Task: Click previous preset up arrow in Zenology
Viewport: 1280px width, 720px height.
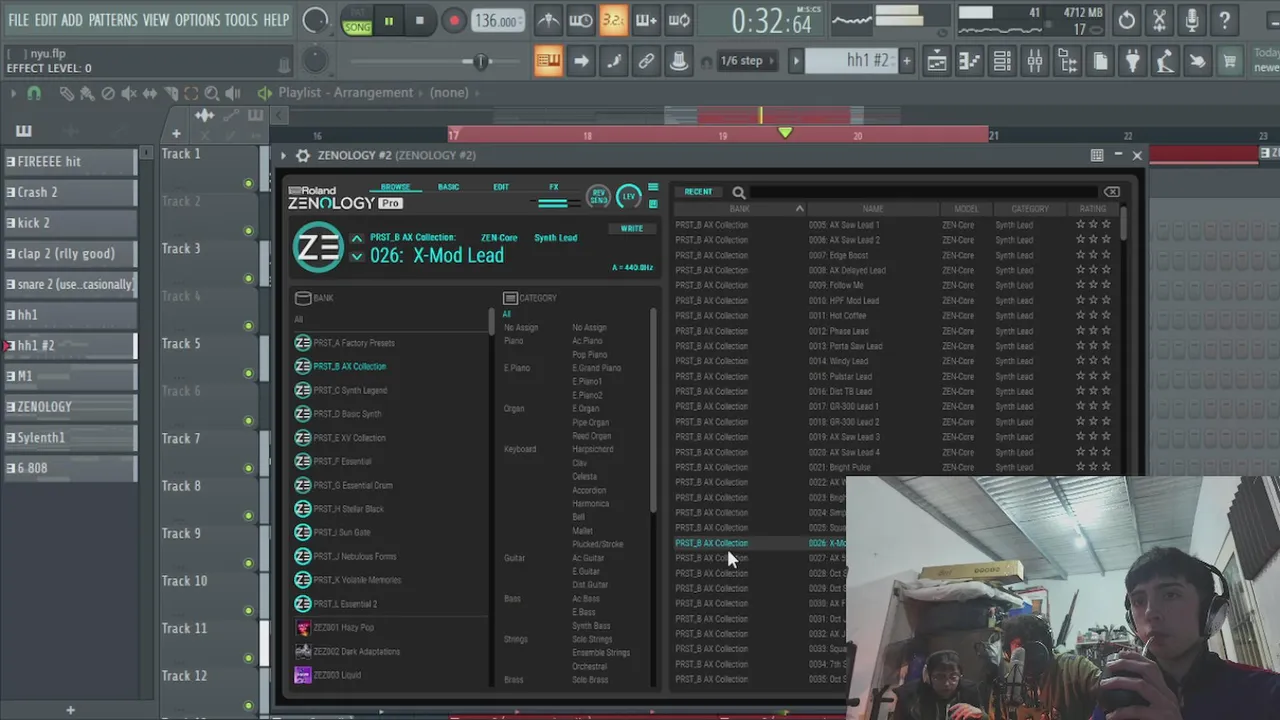Action: 356,239
